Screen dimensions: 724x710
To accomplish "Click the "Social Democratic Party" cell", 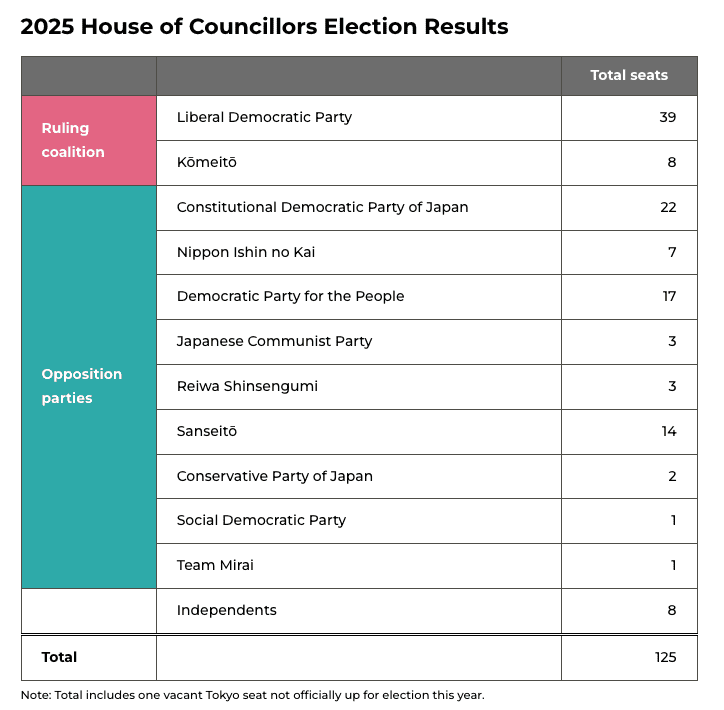I will pyautogui.click(x=261, y=520).
